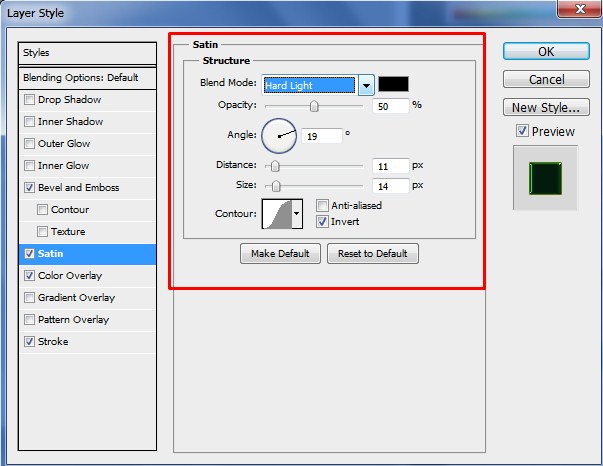Open Color Overlay settings
Image resolution: width=603 pixels, height=466 pixels.
[x=70, y=275]
